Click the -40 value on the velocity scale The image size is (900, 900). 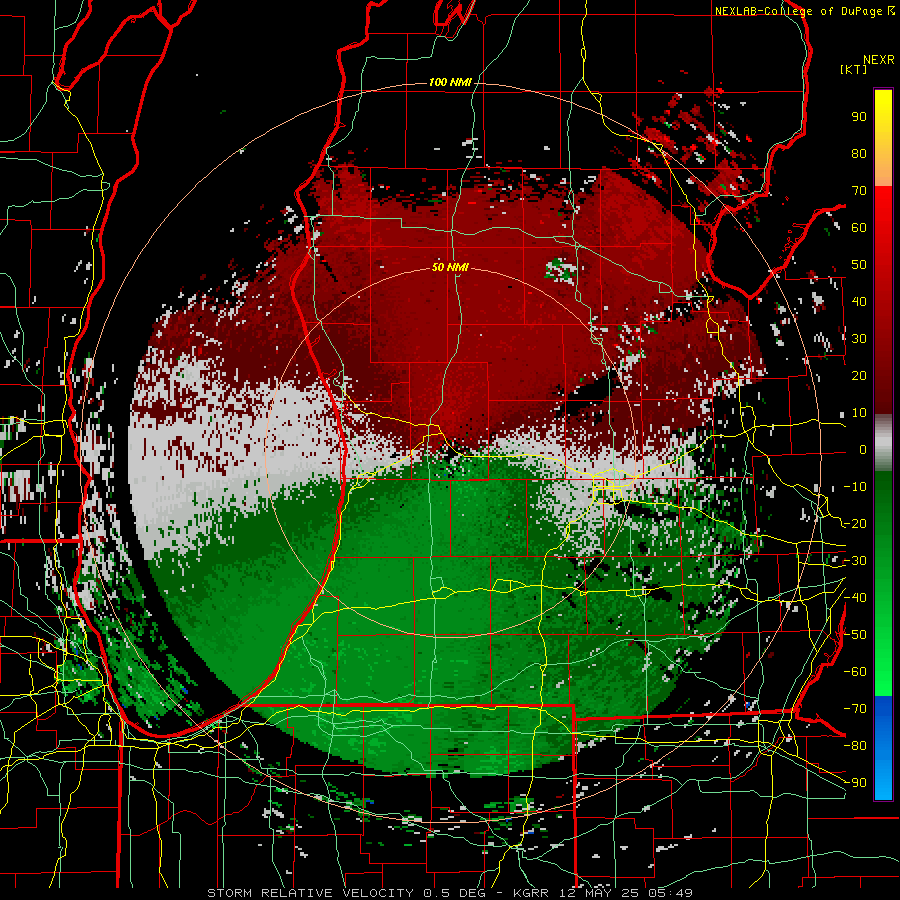coord(855,598)
